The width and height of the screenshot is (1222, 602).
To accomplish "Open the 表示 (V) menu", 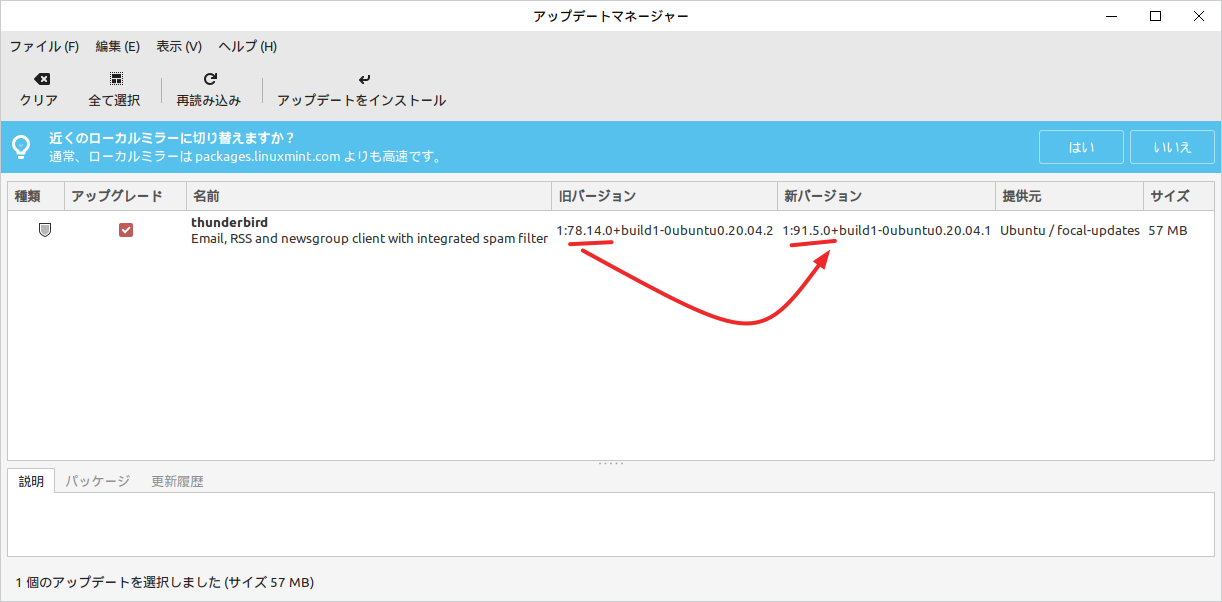I will (179, 46).
